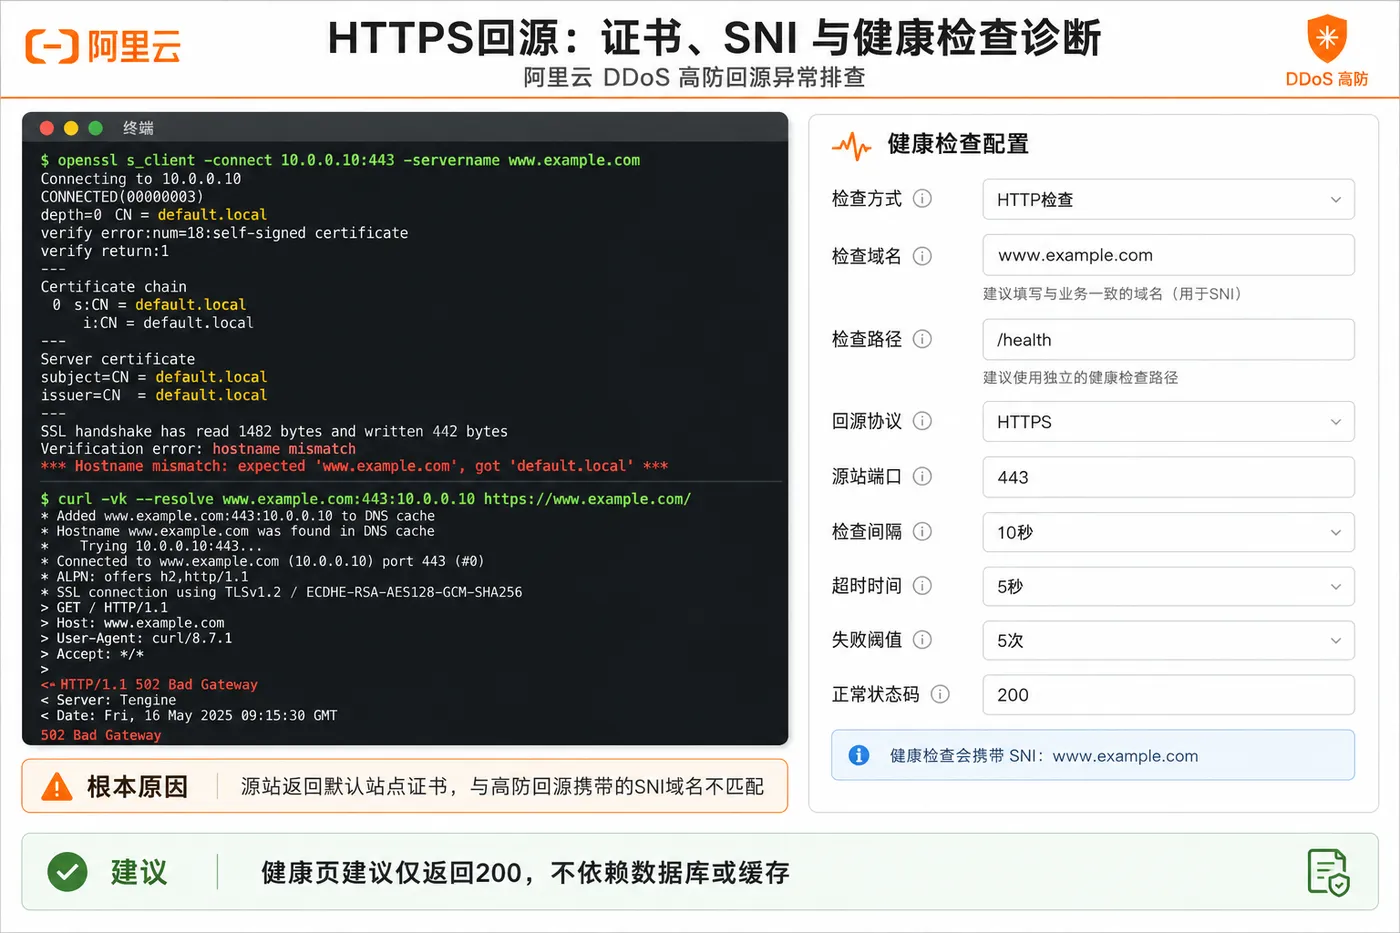1400x933 pixels.
Task: Click the curl -vk --resolve command line
Action: pos(365,499)
